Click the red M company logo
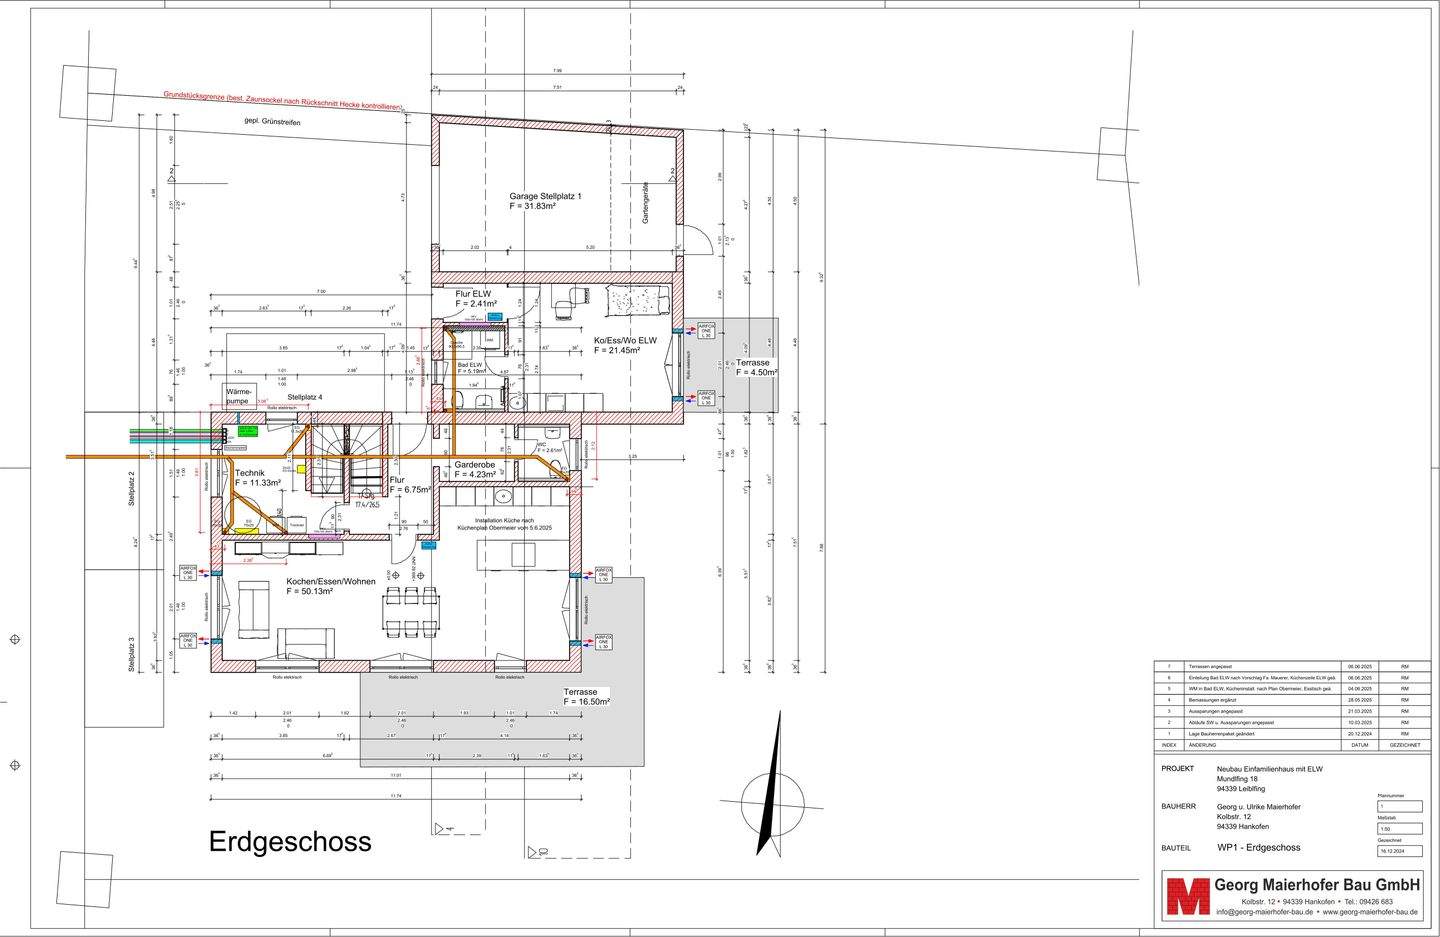This screenshot has width=1440, height=937. 1186,896
